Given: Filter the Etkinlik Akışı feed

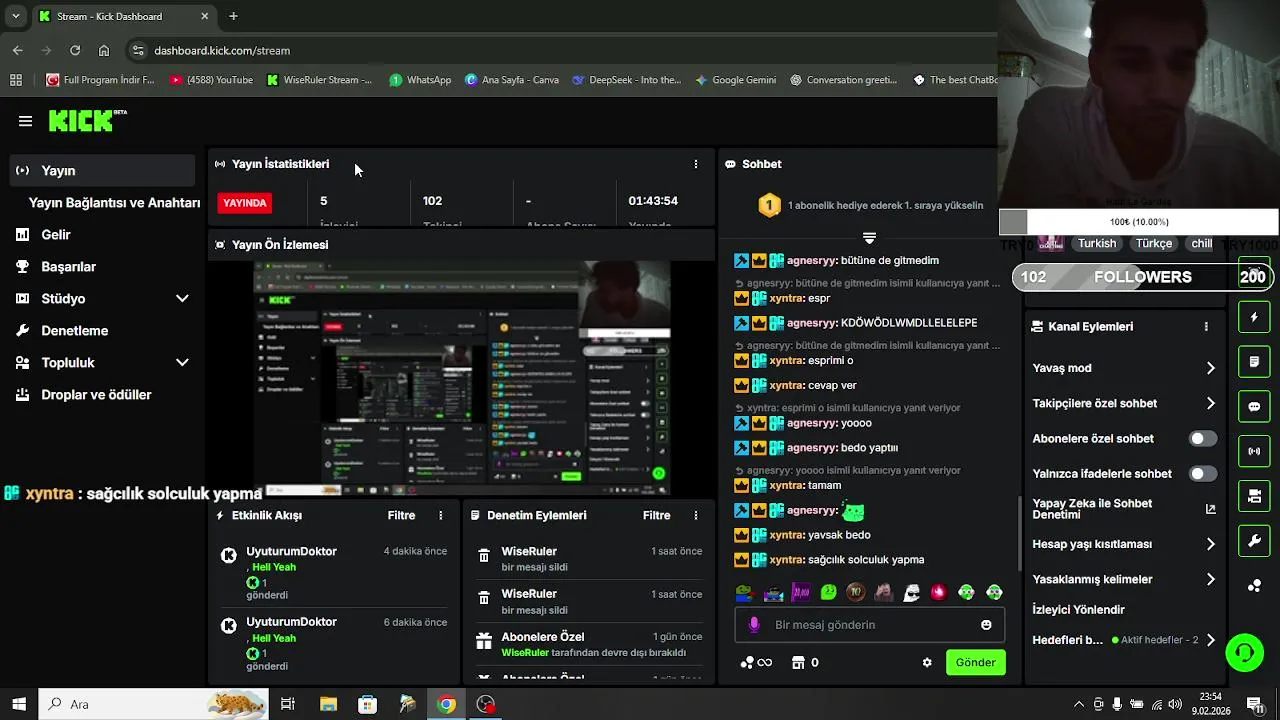Looking at the screenshot, I should coord(401,515).
